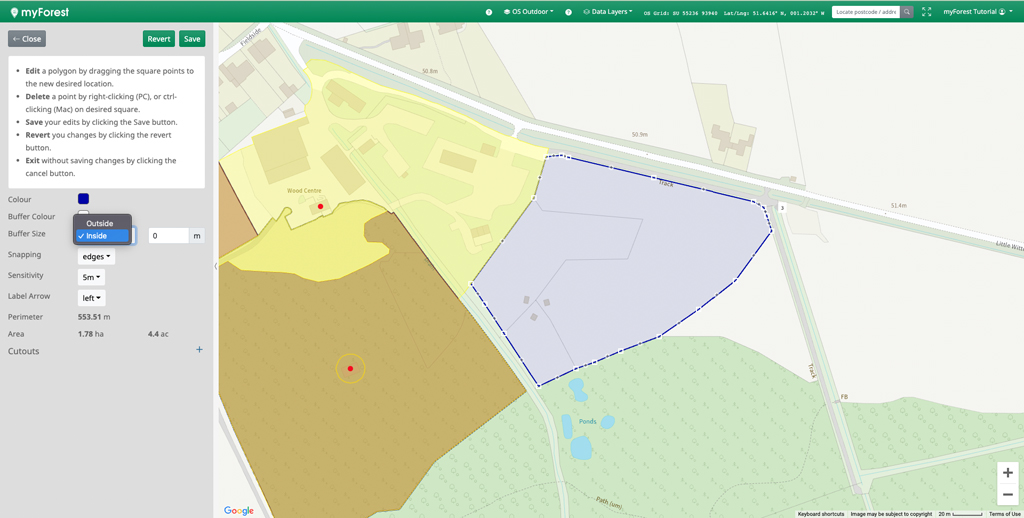1024x518 pixels.
Task: Click the red point at Wood Centre
Action: [x=320, y=207]
